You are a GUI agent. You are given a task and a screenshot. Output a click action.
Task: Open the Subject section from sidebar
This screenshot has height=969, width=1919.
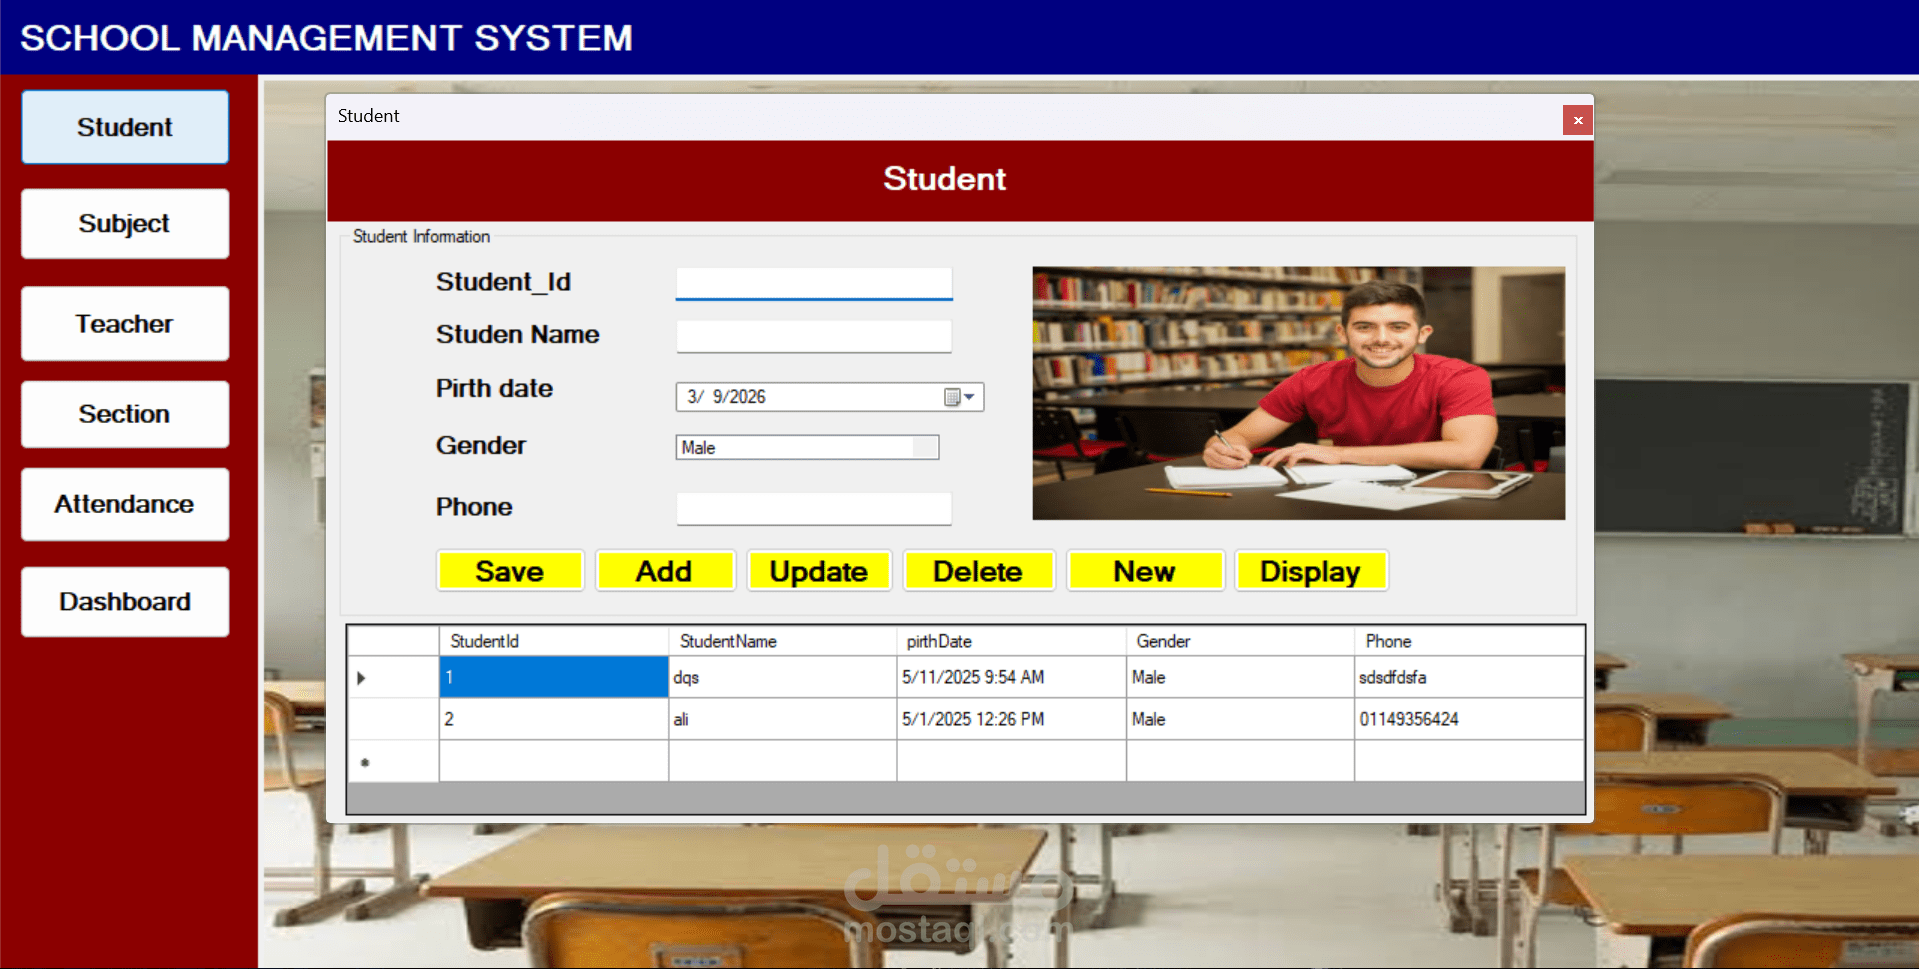click(124, 223)
